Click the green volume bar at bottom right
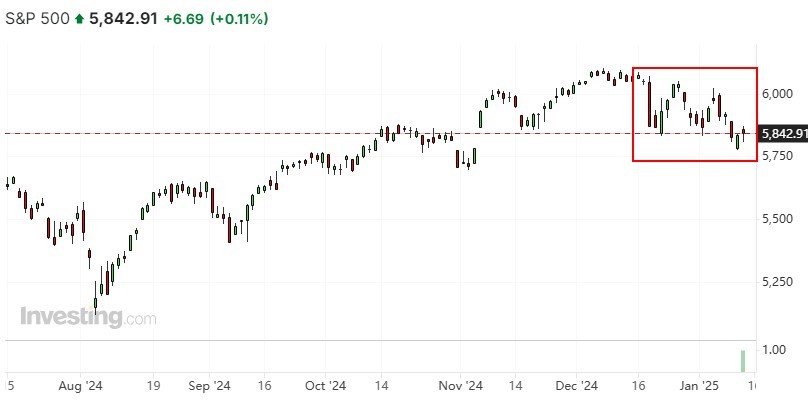This screenshot has width=808, height=402. click(743, 361)
